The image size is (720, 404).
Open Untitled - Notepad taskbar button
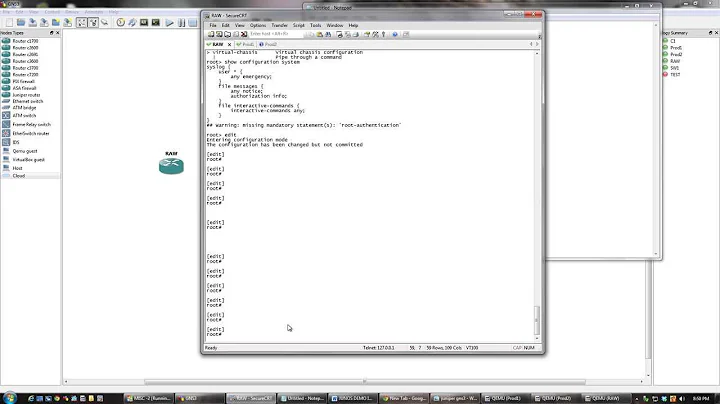pyautogui.click(x=301, y=398)
